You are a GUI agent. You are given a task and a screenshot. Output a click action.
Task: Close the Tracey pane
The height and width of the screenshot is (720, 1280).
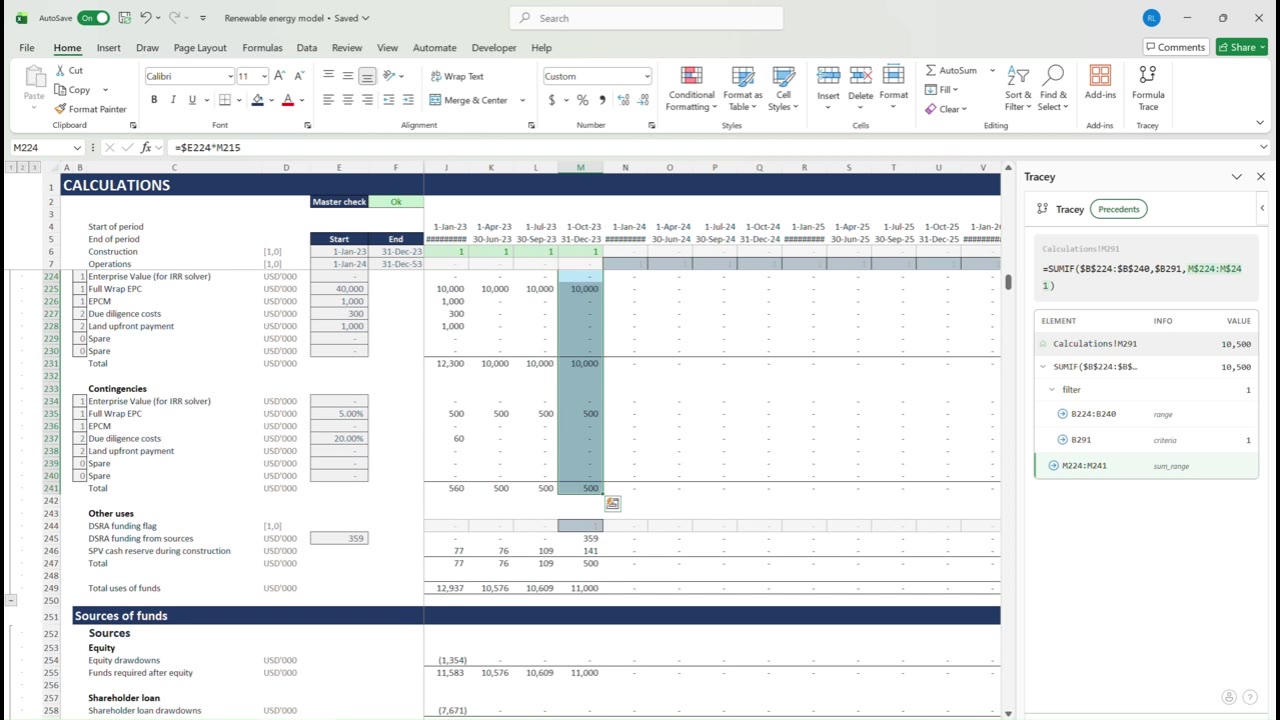[x=1260, y=177]
